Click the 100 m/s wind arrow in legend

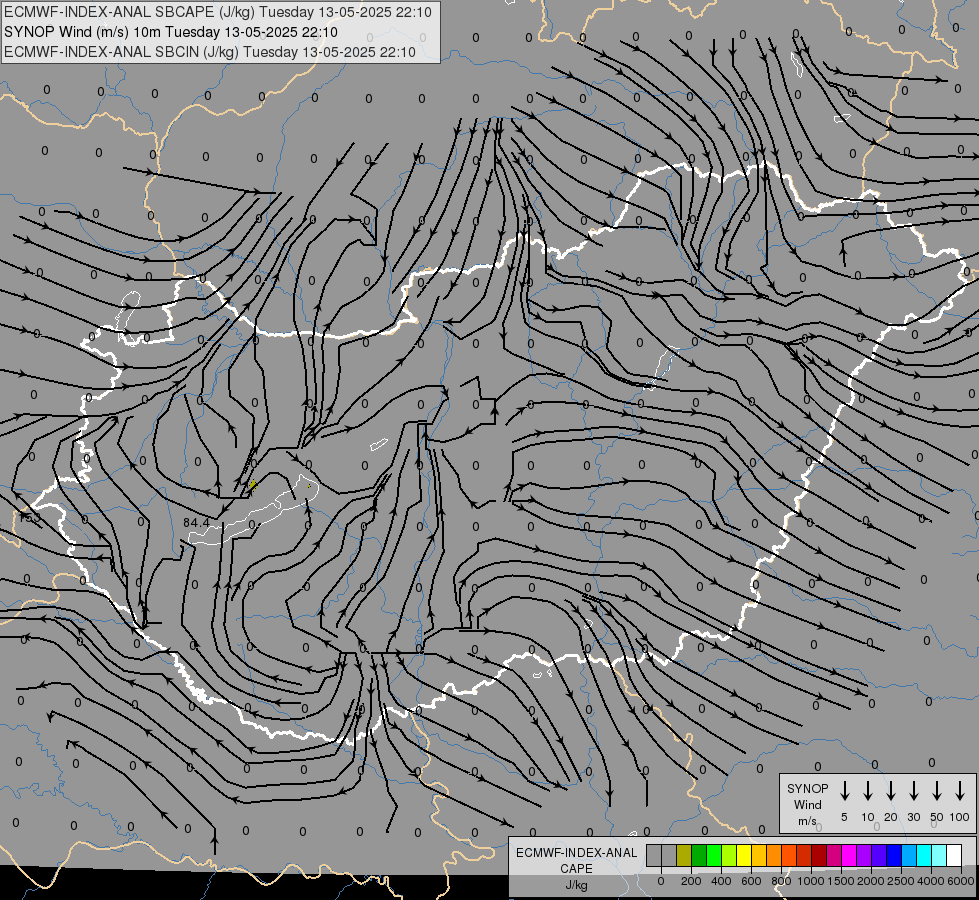[960, 790]
